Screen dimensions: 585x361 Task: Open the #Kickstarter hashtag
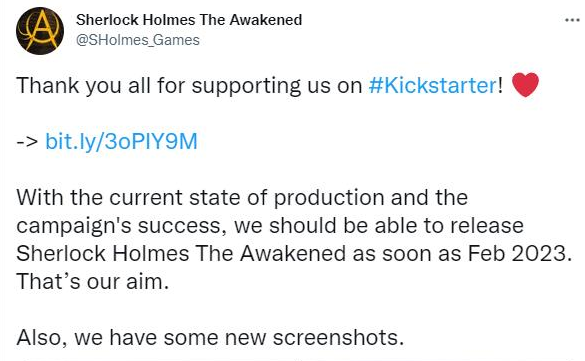point(432,85)
